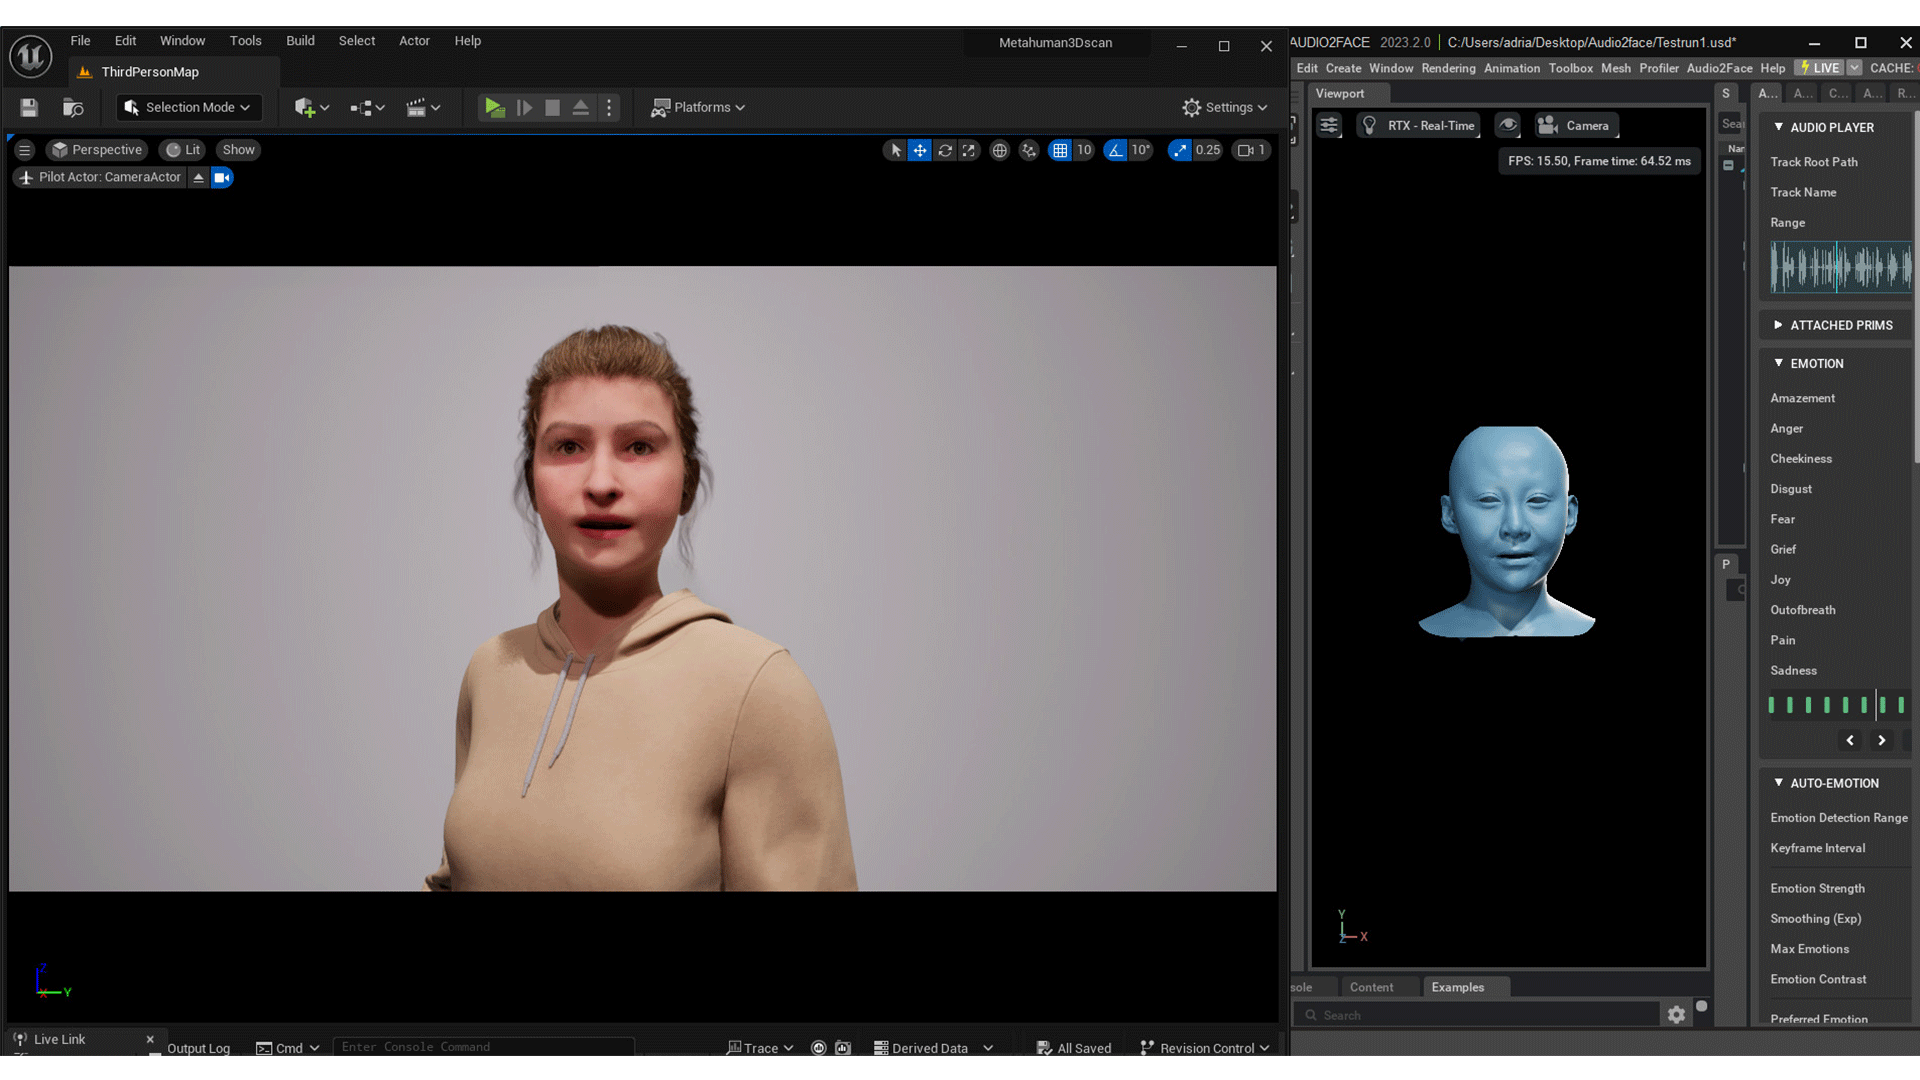The width and height of the screenshot is (1920, 1080).
Task: Toggle grid snapping in Unreal viewport
Action: [1060, 150]
